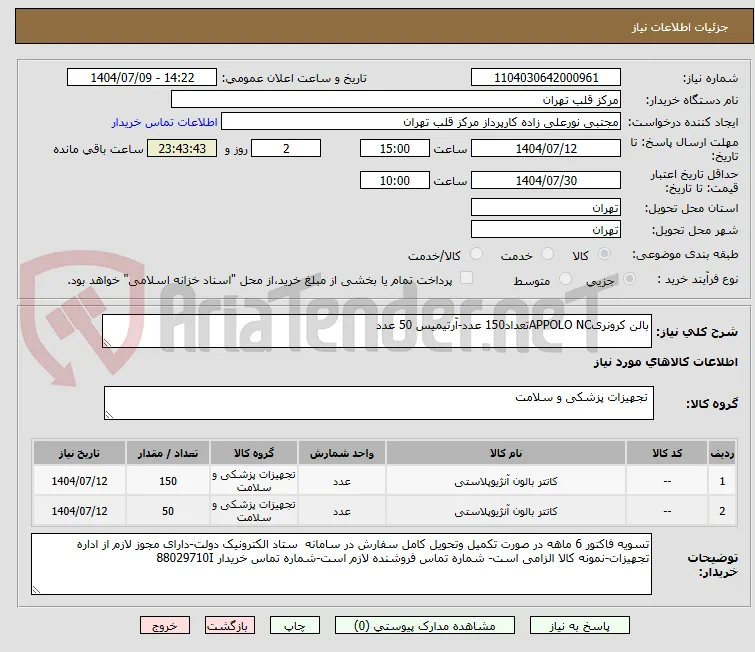The height and width of the screenshot is (652, 755).
Task: Click quantity cell 150 in row 1
Action: tap(168, 481)
